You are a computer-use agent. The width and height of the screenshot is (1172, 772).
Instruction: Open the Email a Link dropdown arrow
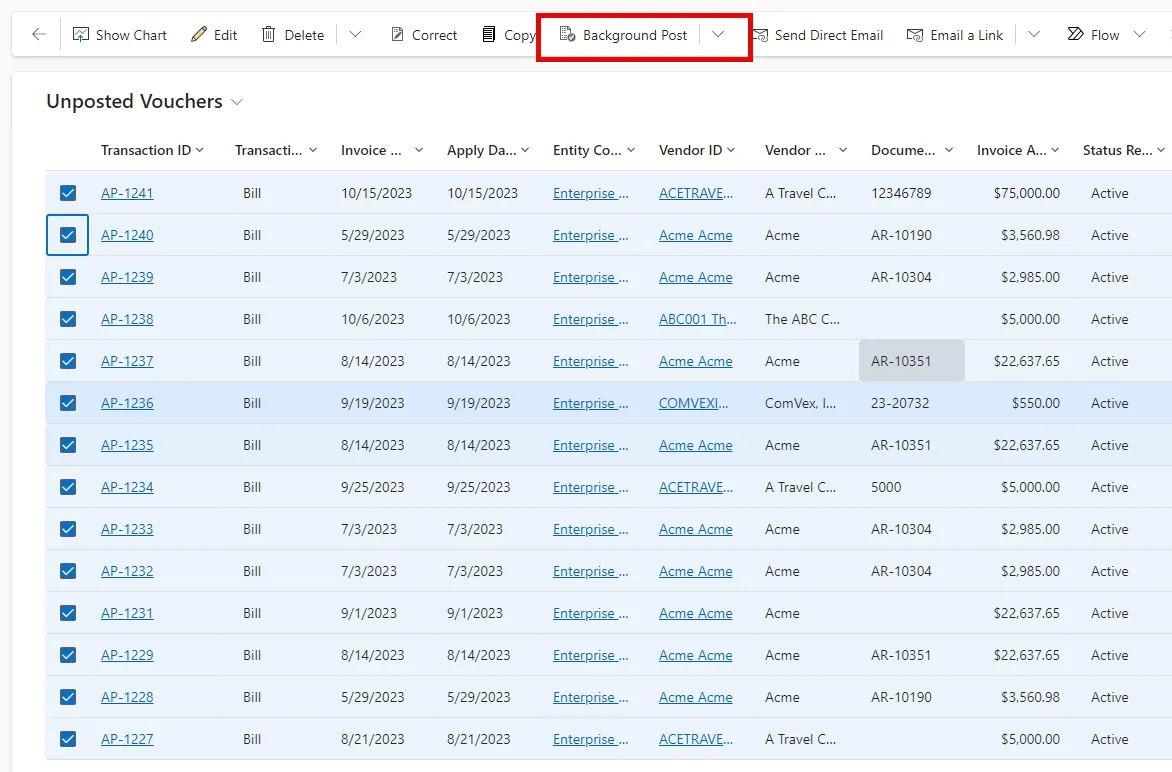[x=1034, y=34]
